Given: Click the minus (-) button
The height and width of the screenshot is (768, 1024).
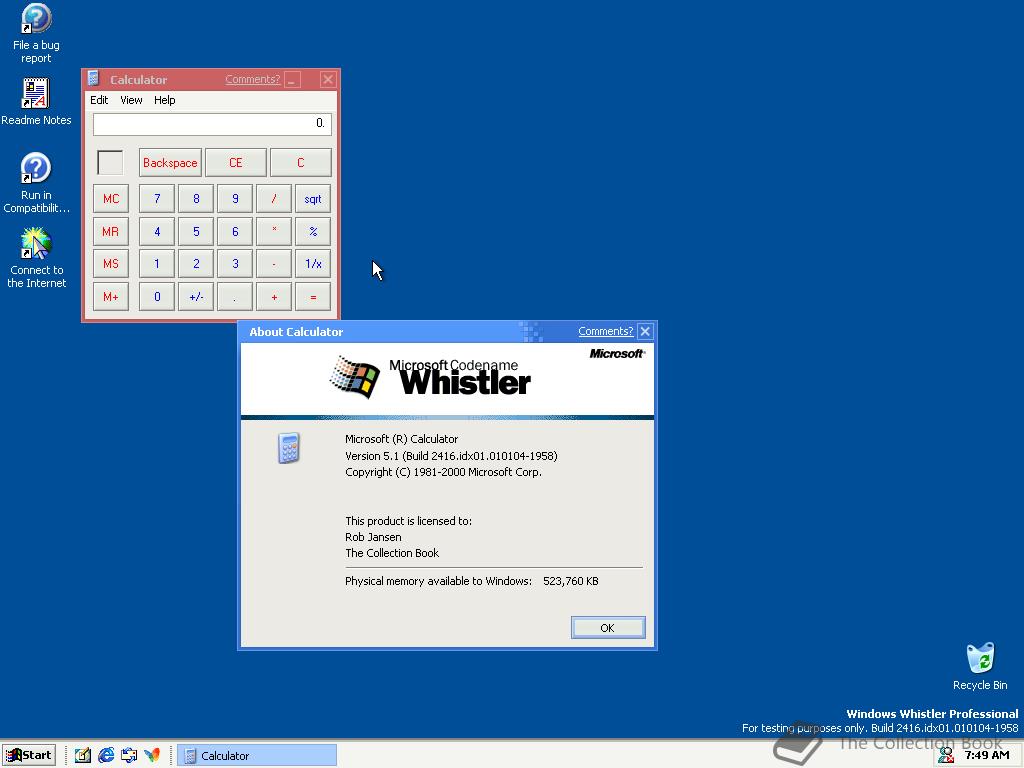Looking at the screenshot, I should 274,264.
